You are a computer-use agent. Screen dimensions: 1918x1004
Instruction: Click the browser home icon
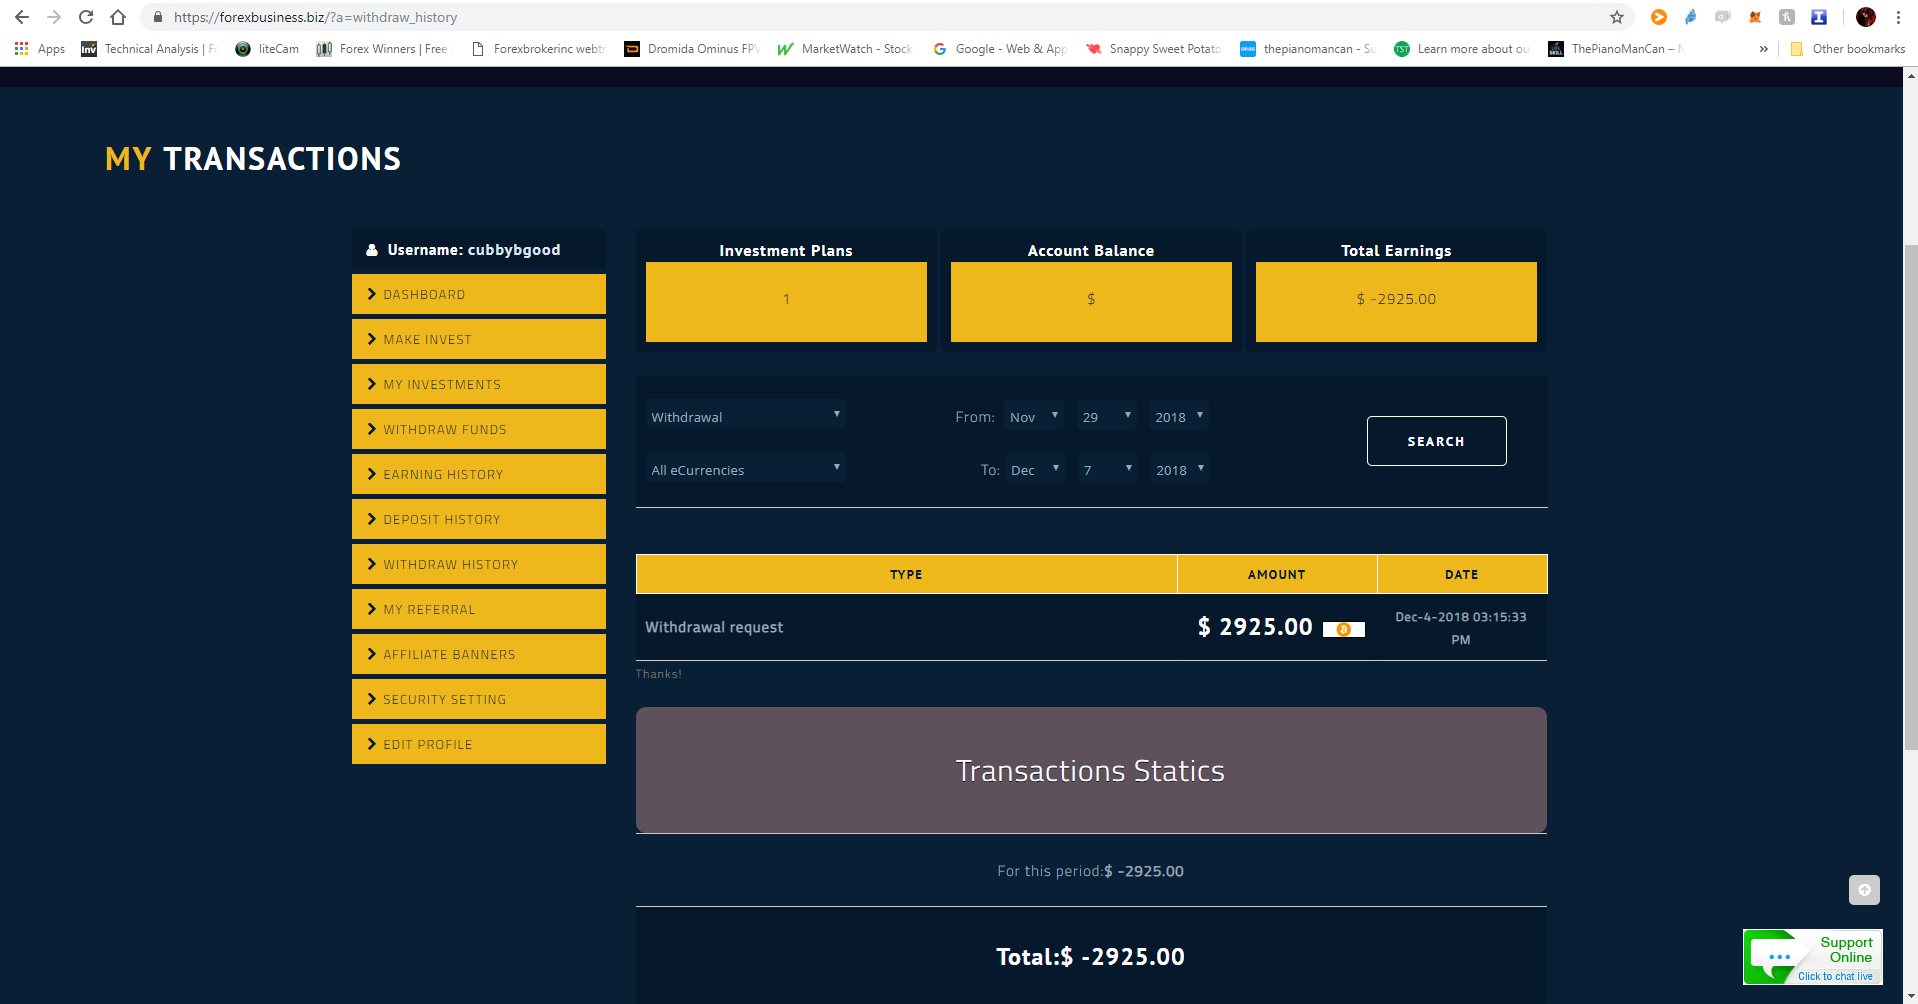coord(118,17)
